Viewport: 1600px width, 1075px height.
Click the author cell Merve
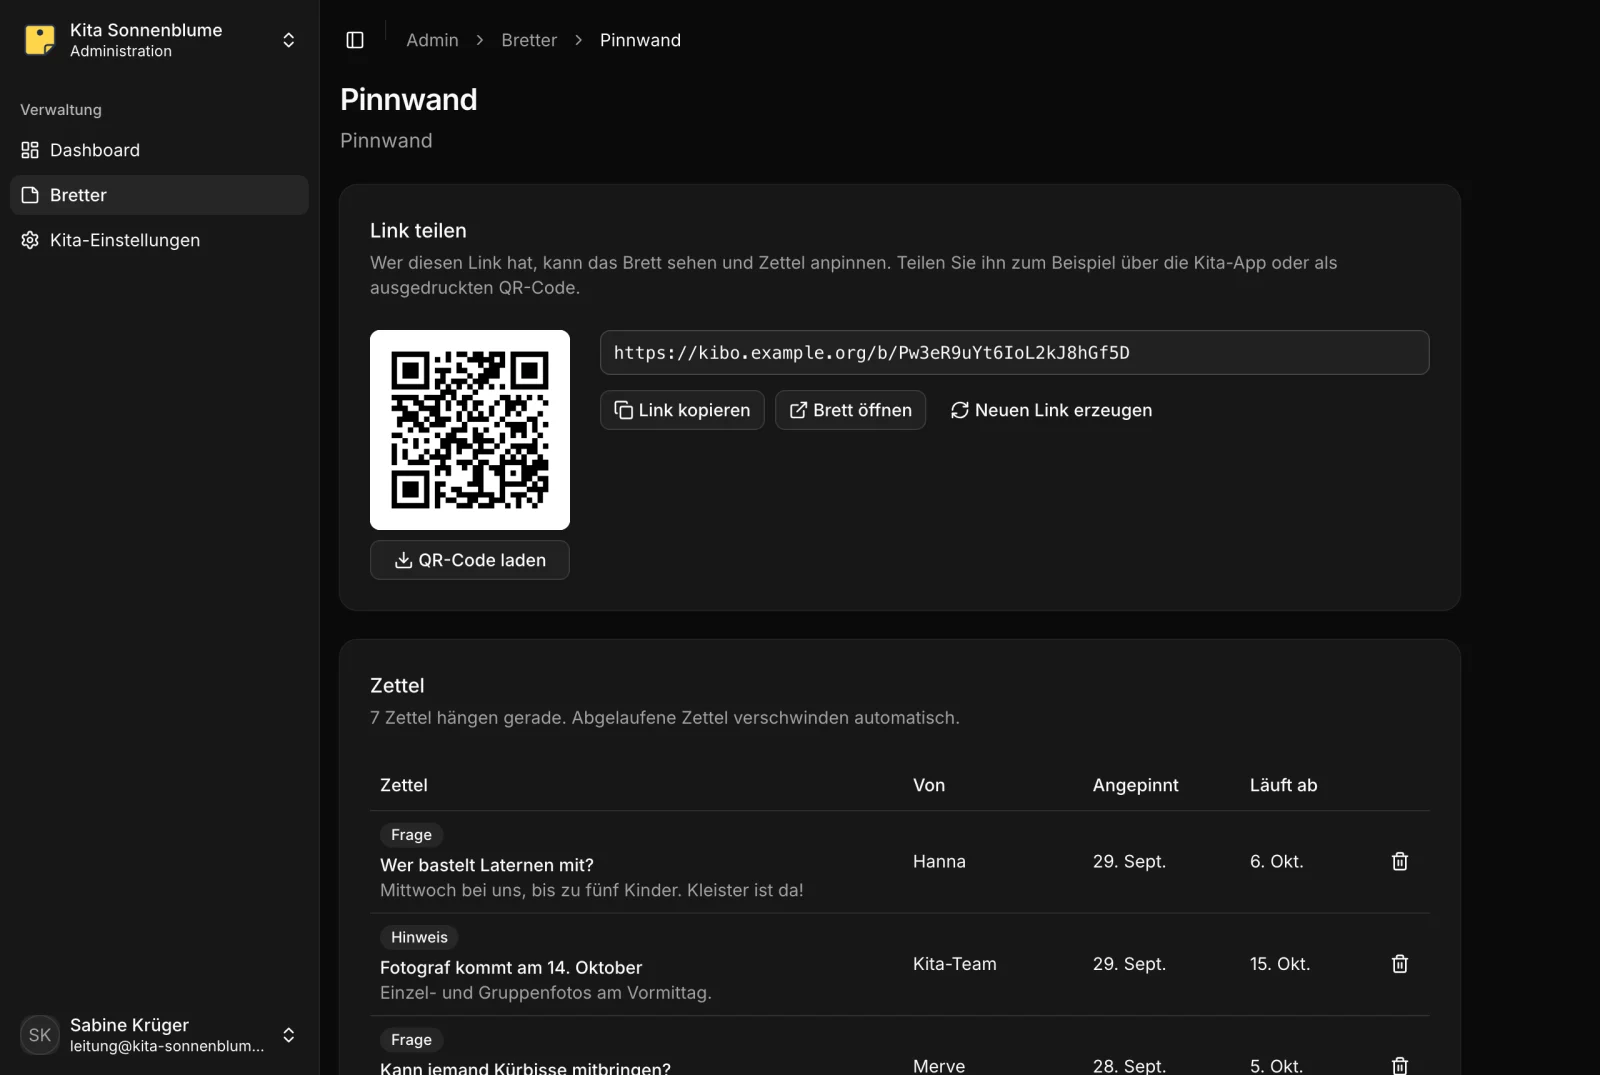pos(939,1066)
